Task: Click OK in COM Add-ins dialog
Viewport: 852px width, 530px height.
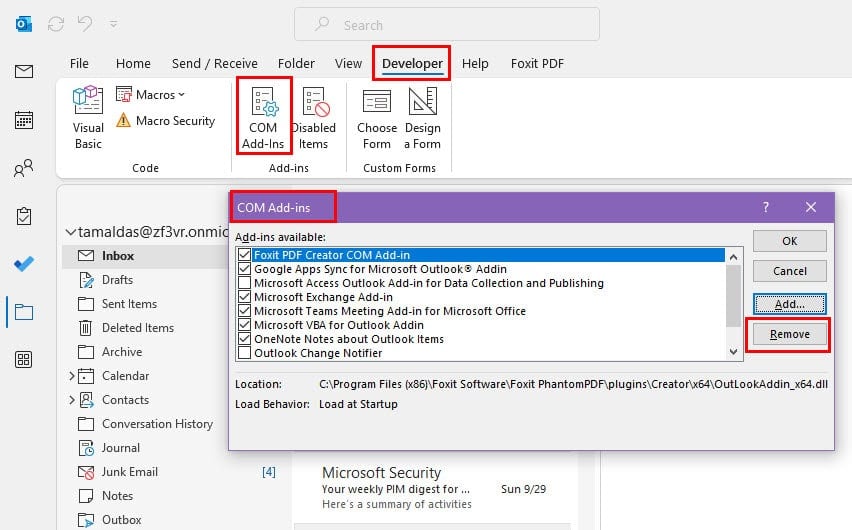Action: [790, 241]
